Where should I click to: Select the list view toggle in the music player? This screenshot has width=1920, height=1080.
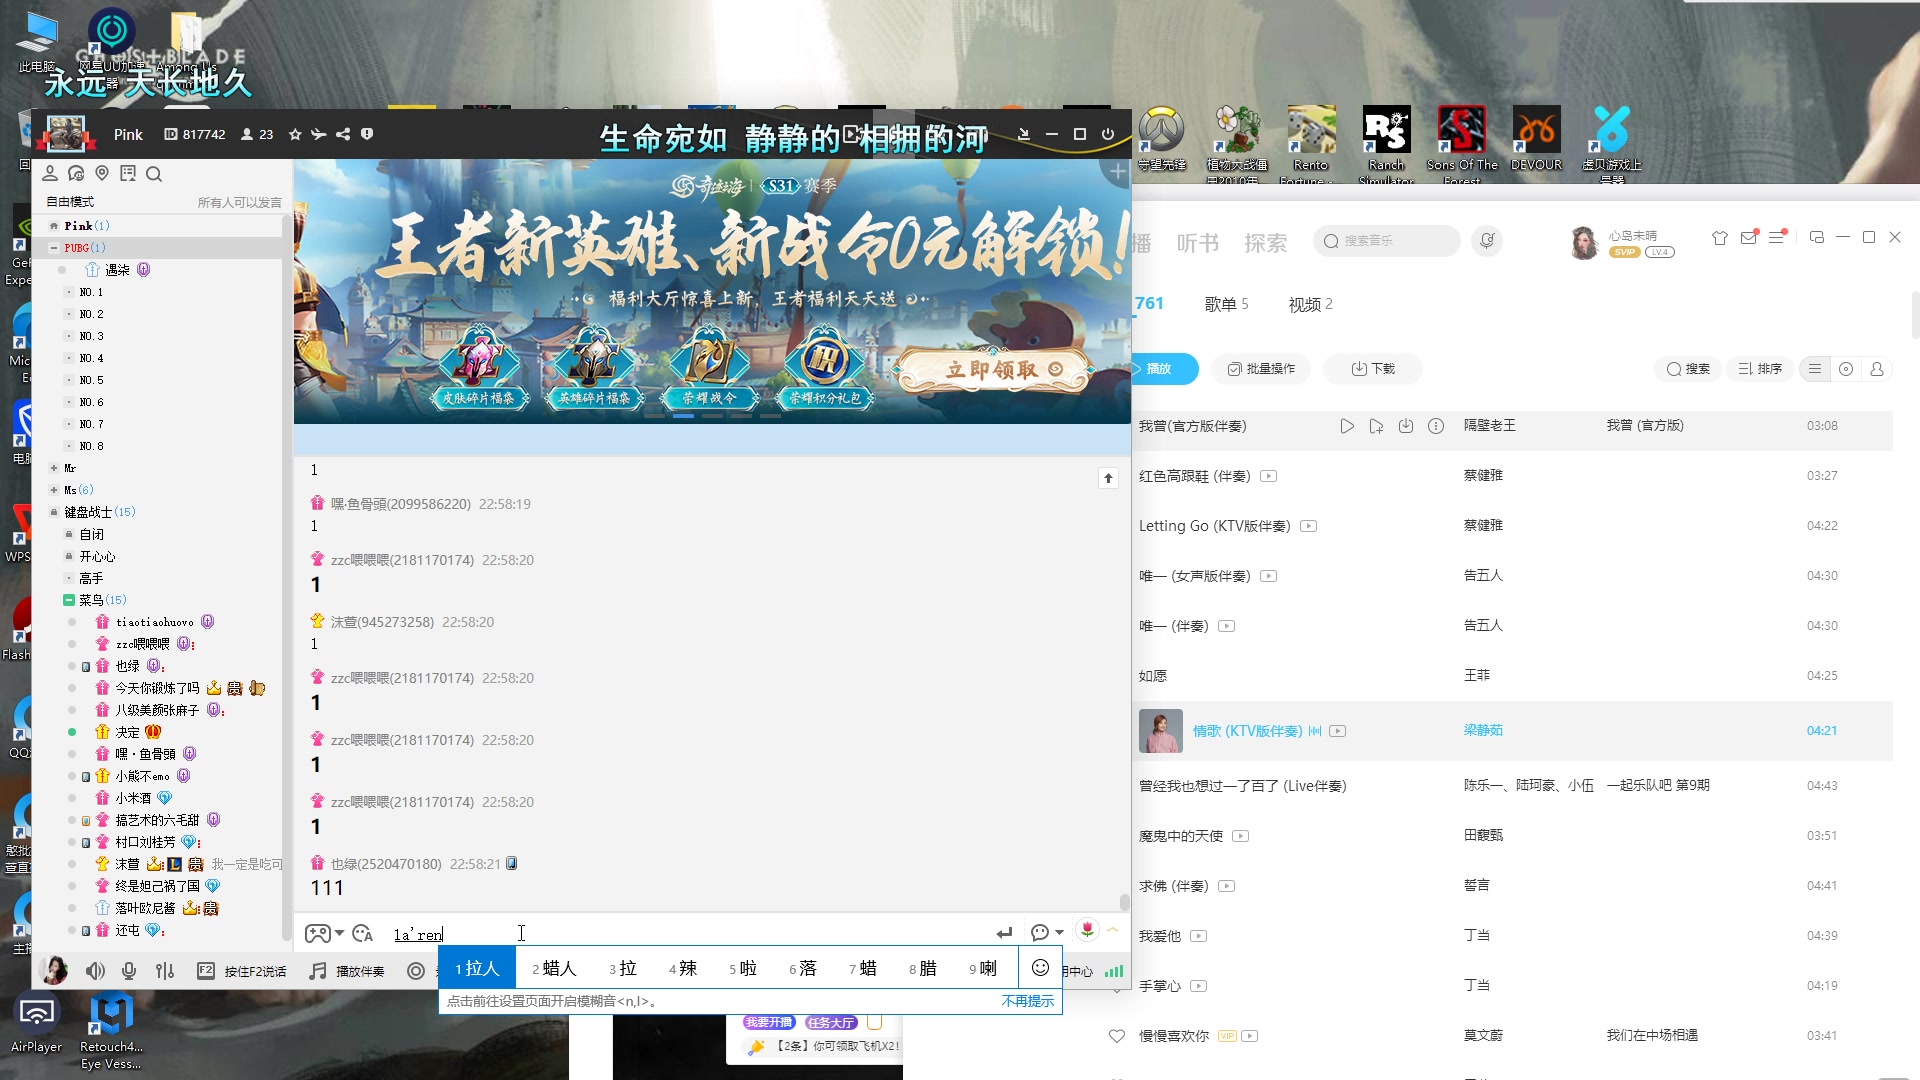point(1815,369)
